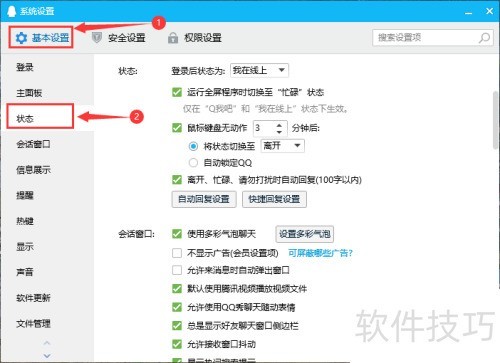Switch to the 安全设置 tab
Image resolution: width=500 pixels, height=363 pixels.
point(119,38)
